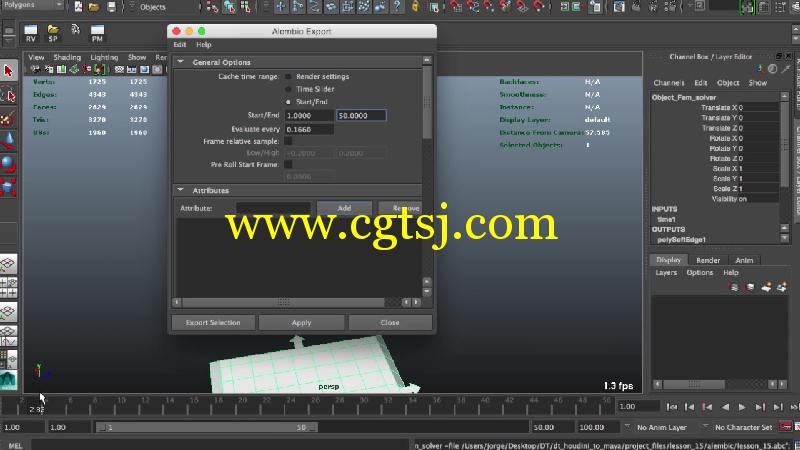800x450 pixels.
Task: Open Channels menu in Channel Box
Action: [668, 83]
